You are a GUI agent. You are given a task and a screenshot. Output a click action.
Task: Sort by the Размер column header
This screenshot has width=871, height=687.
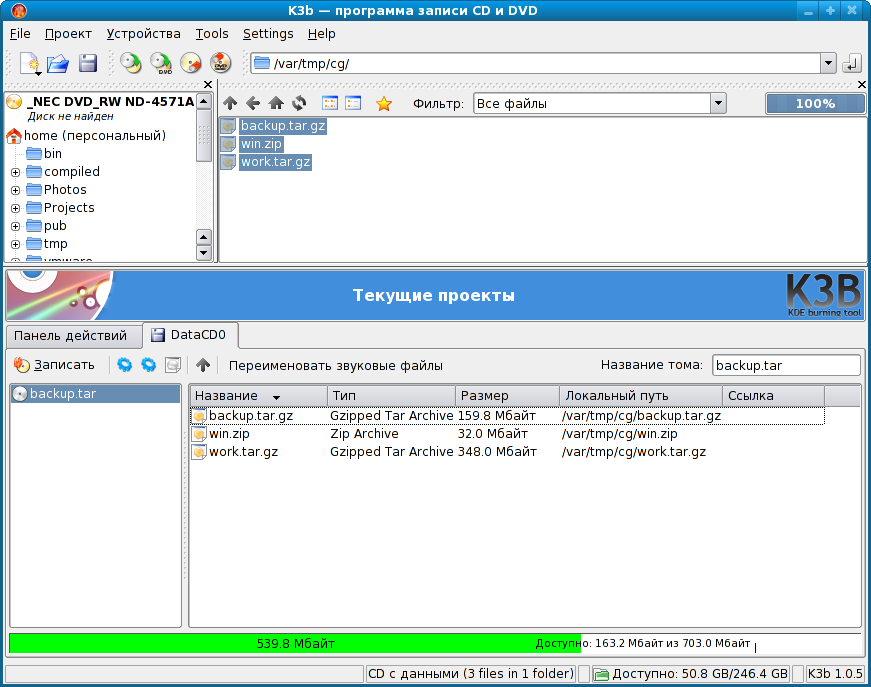(x=507, y=396)
